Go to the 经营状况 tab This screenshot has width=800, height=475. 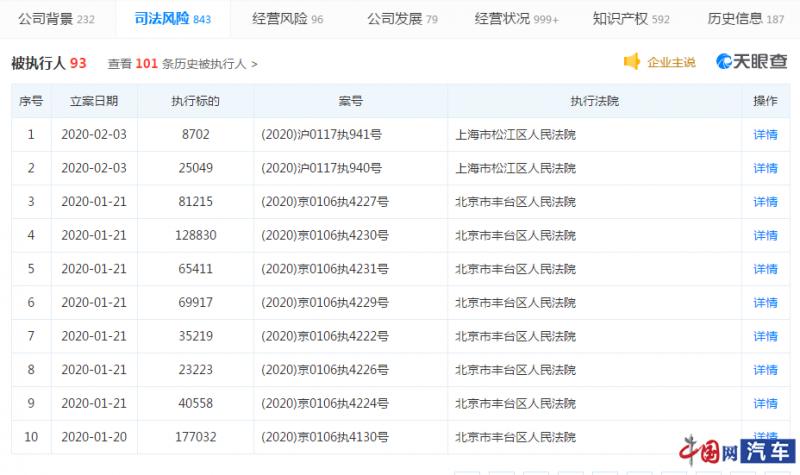click(x=516, y=18)
